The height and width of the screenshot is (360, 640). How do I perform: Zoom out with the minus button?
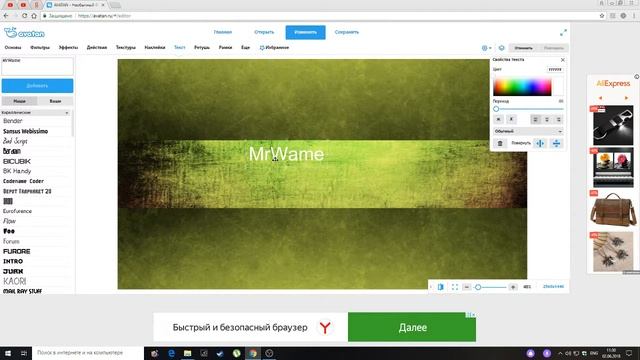467,287
